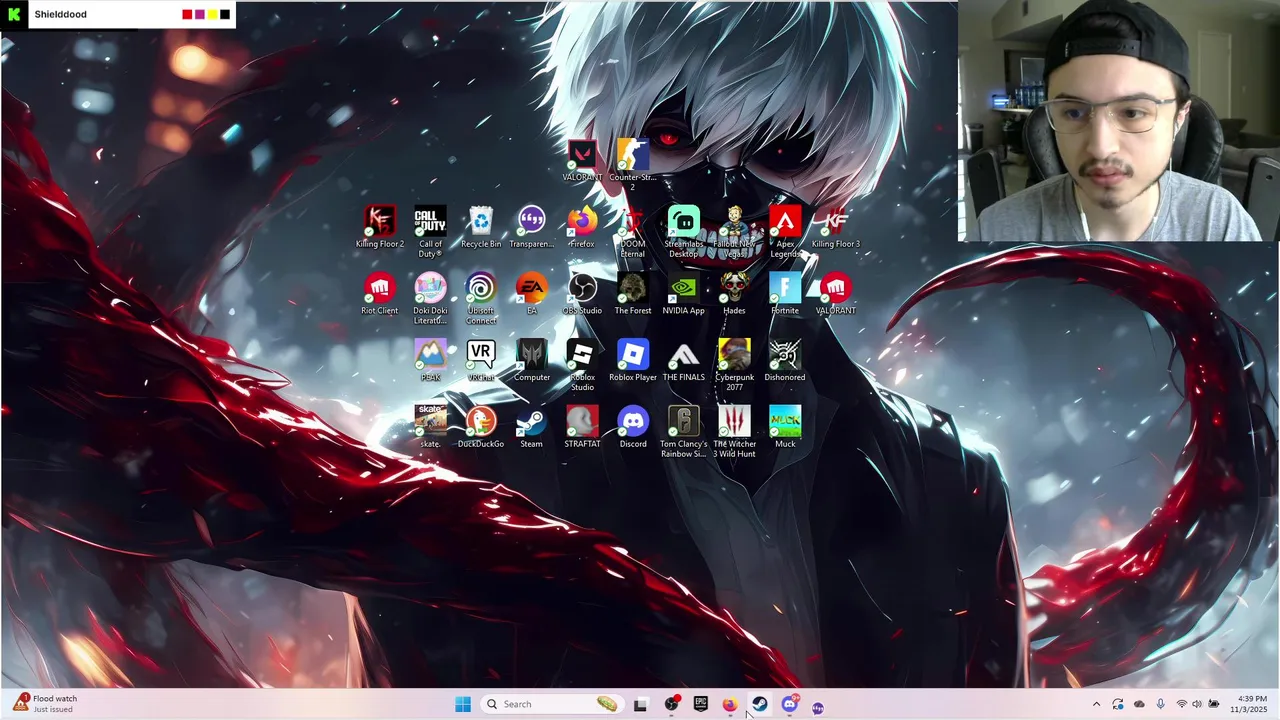Image resolution: width=1280 pixels, height=720 pixels.
Task: Select the Cyberpunk 2077 icon
Action: 734,365
